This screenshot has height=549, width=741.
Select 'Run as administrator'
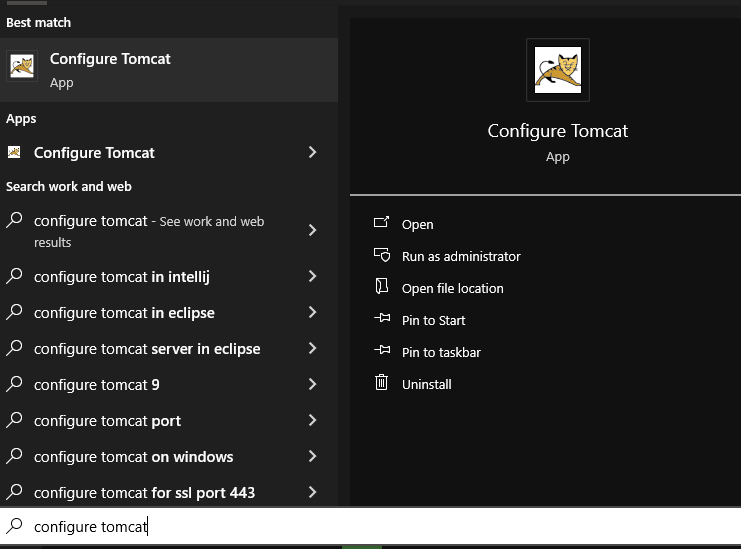[461, 257]
